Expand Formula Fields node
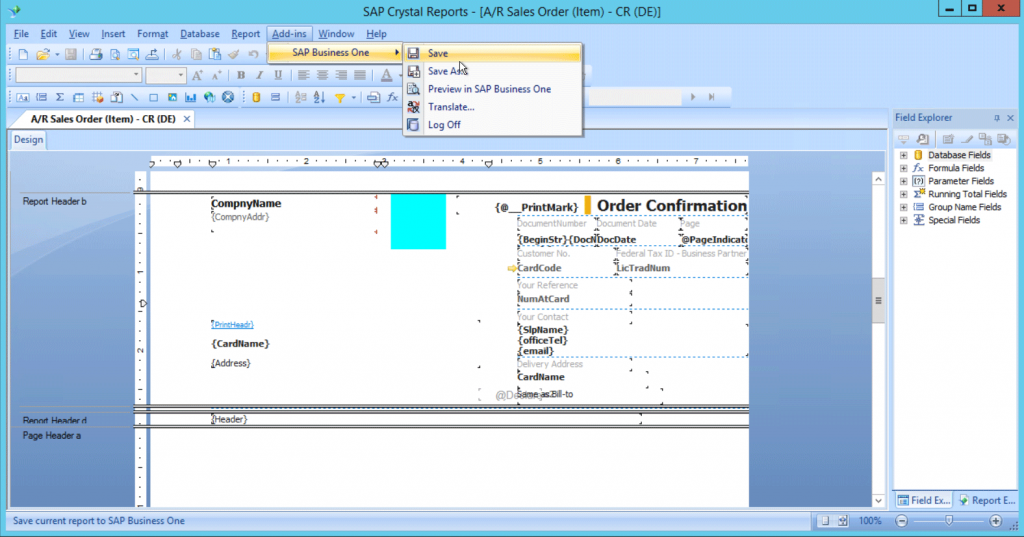This screenshot has height=537, width=1024. click(904, 169)
